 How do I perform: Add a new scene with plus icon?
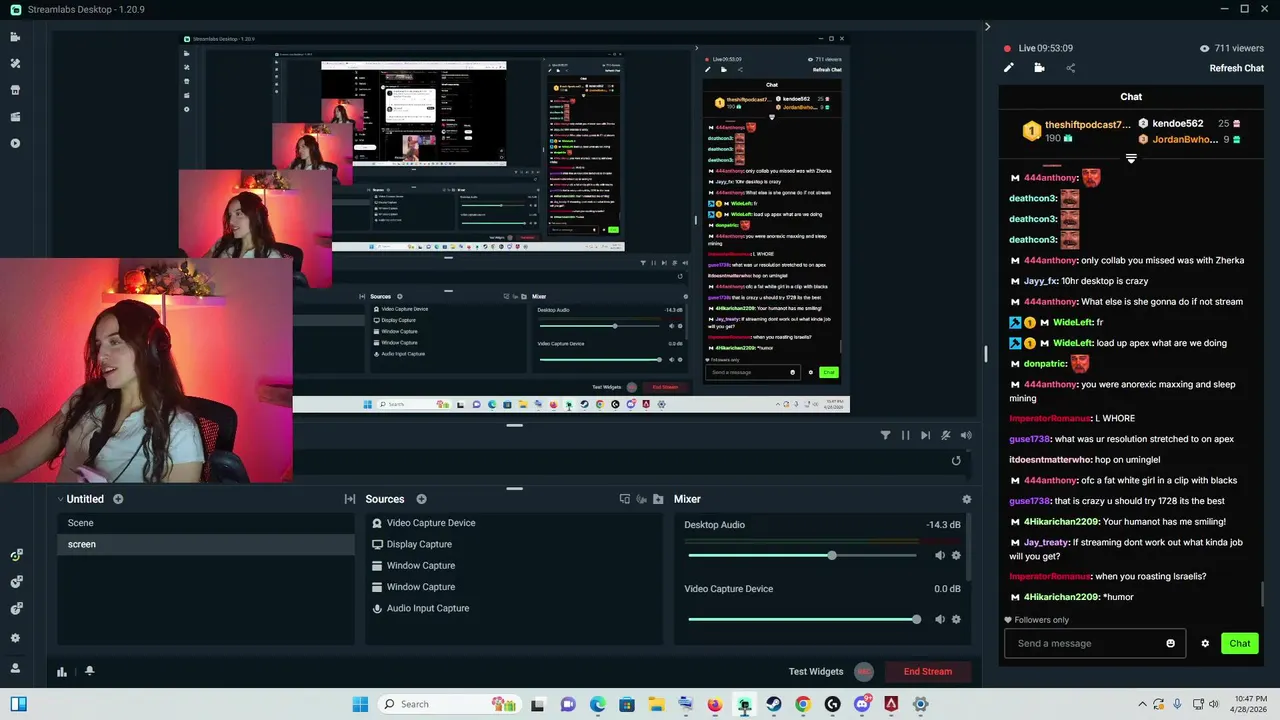click(118, 499)
